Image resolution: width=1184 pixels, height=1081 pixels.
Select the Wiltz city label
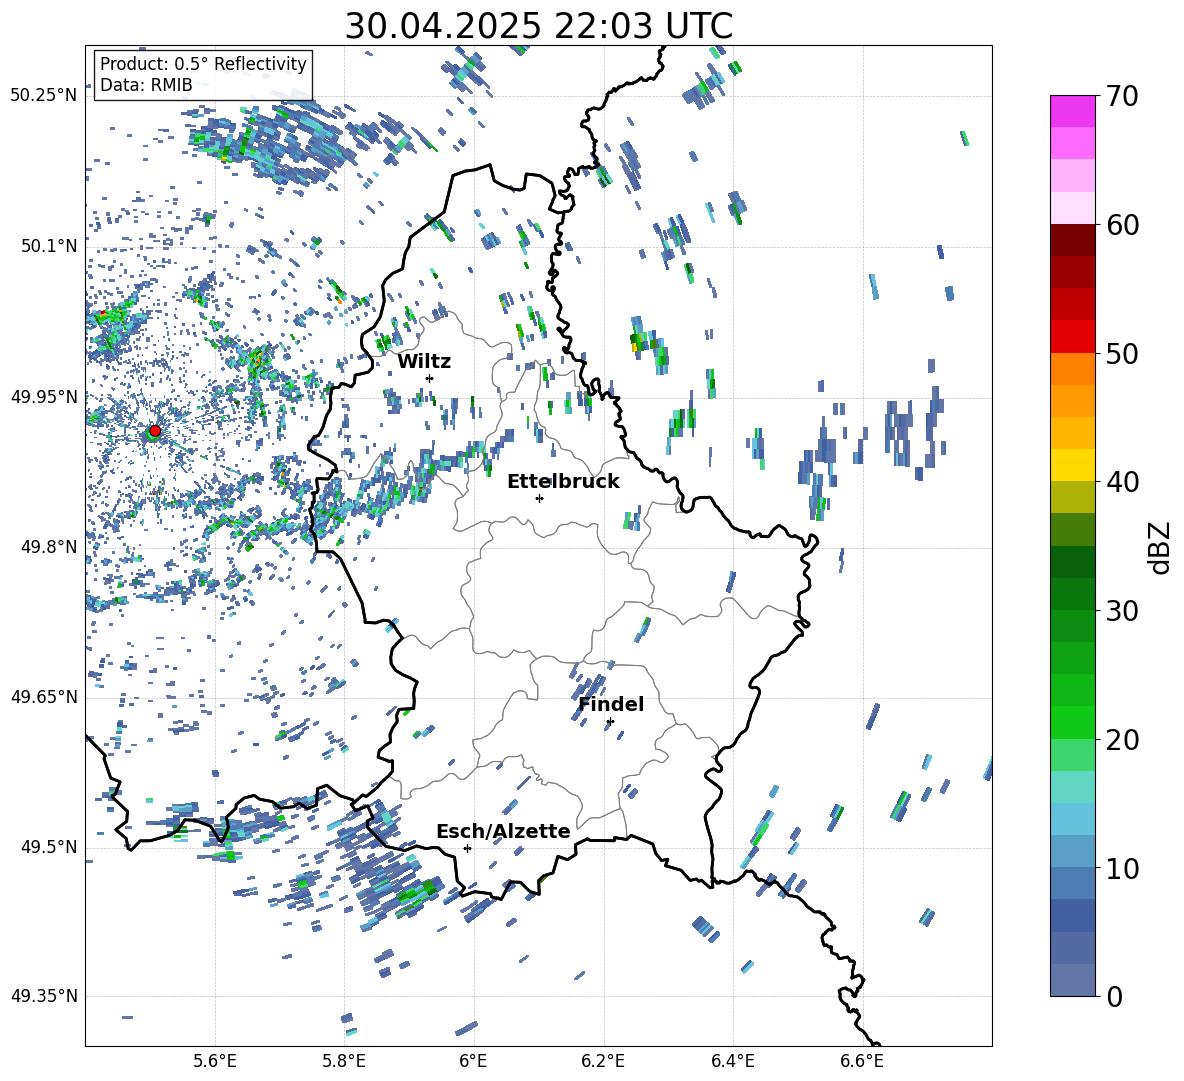coord(424,361)
